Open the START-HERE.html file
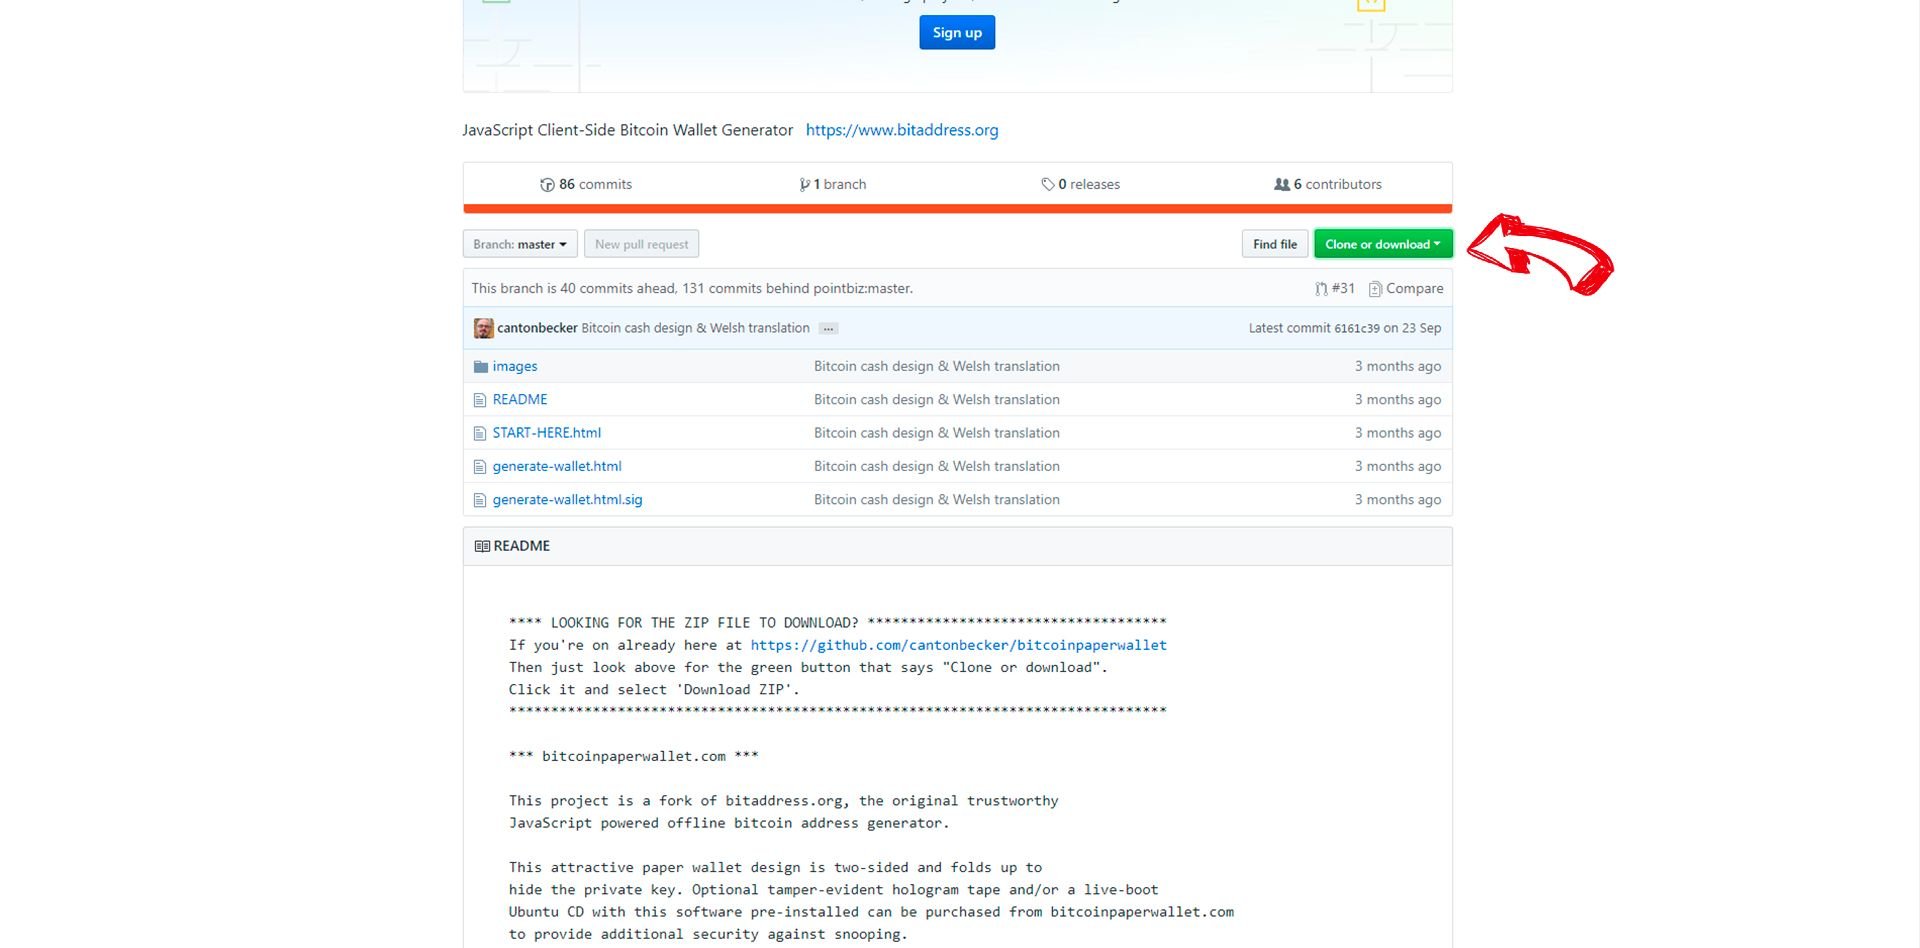This screenshot has width=1920, height=948. coord(546,433)
